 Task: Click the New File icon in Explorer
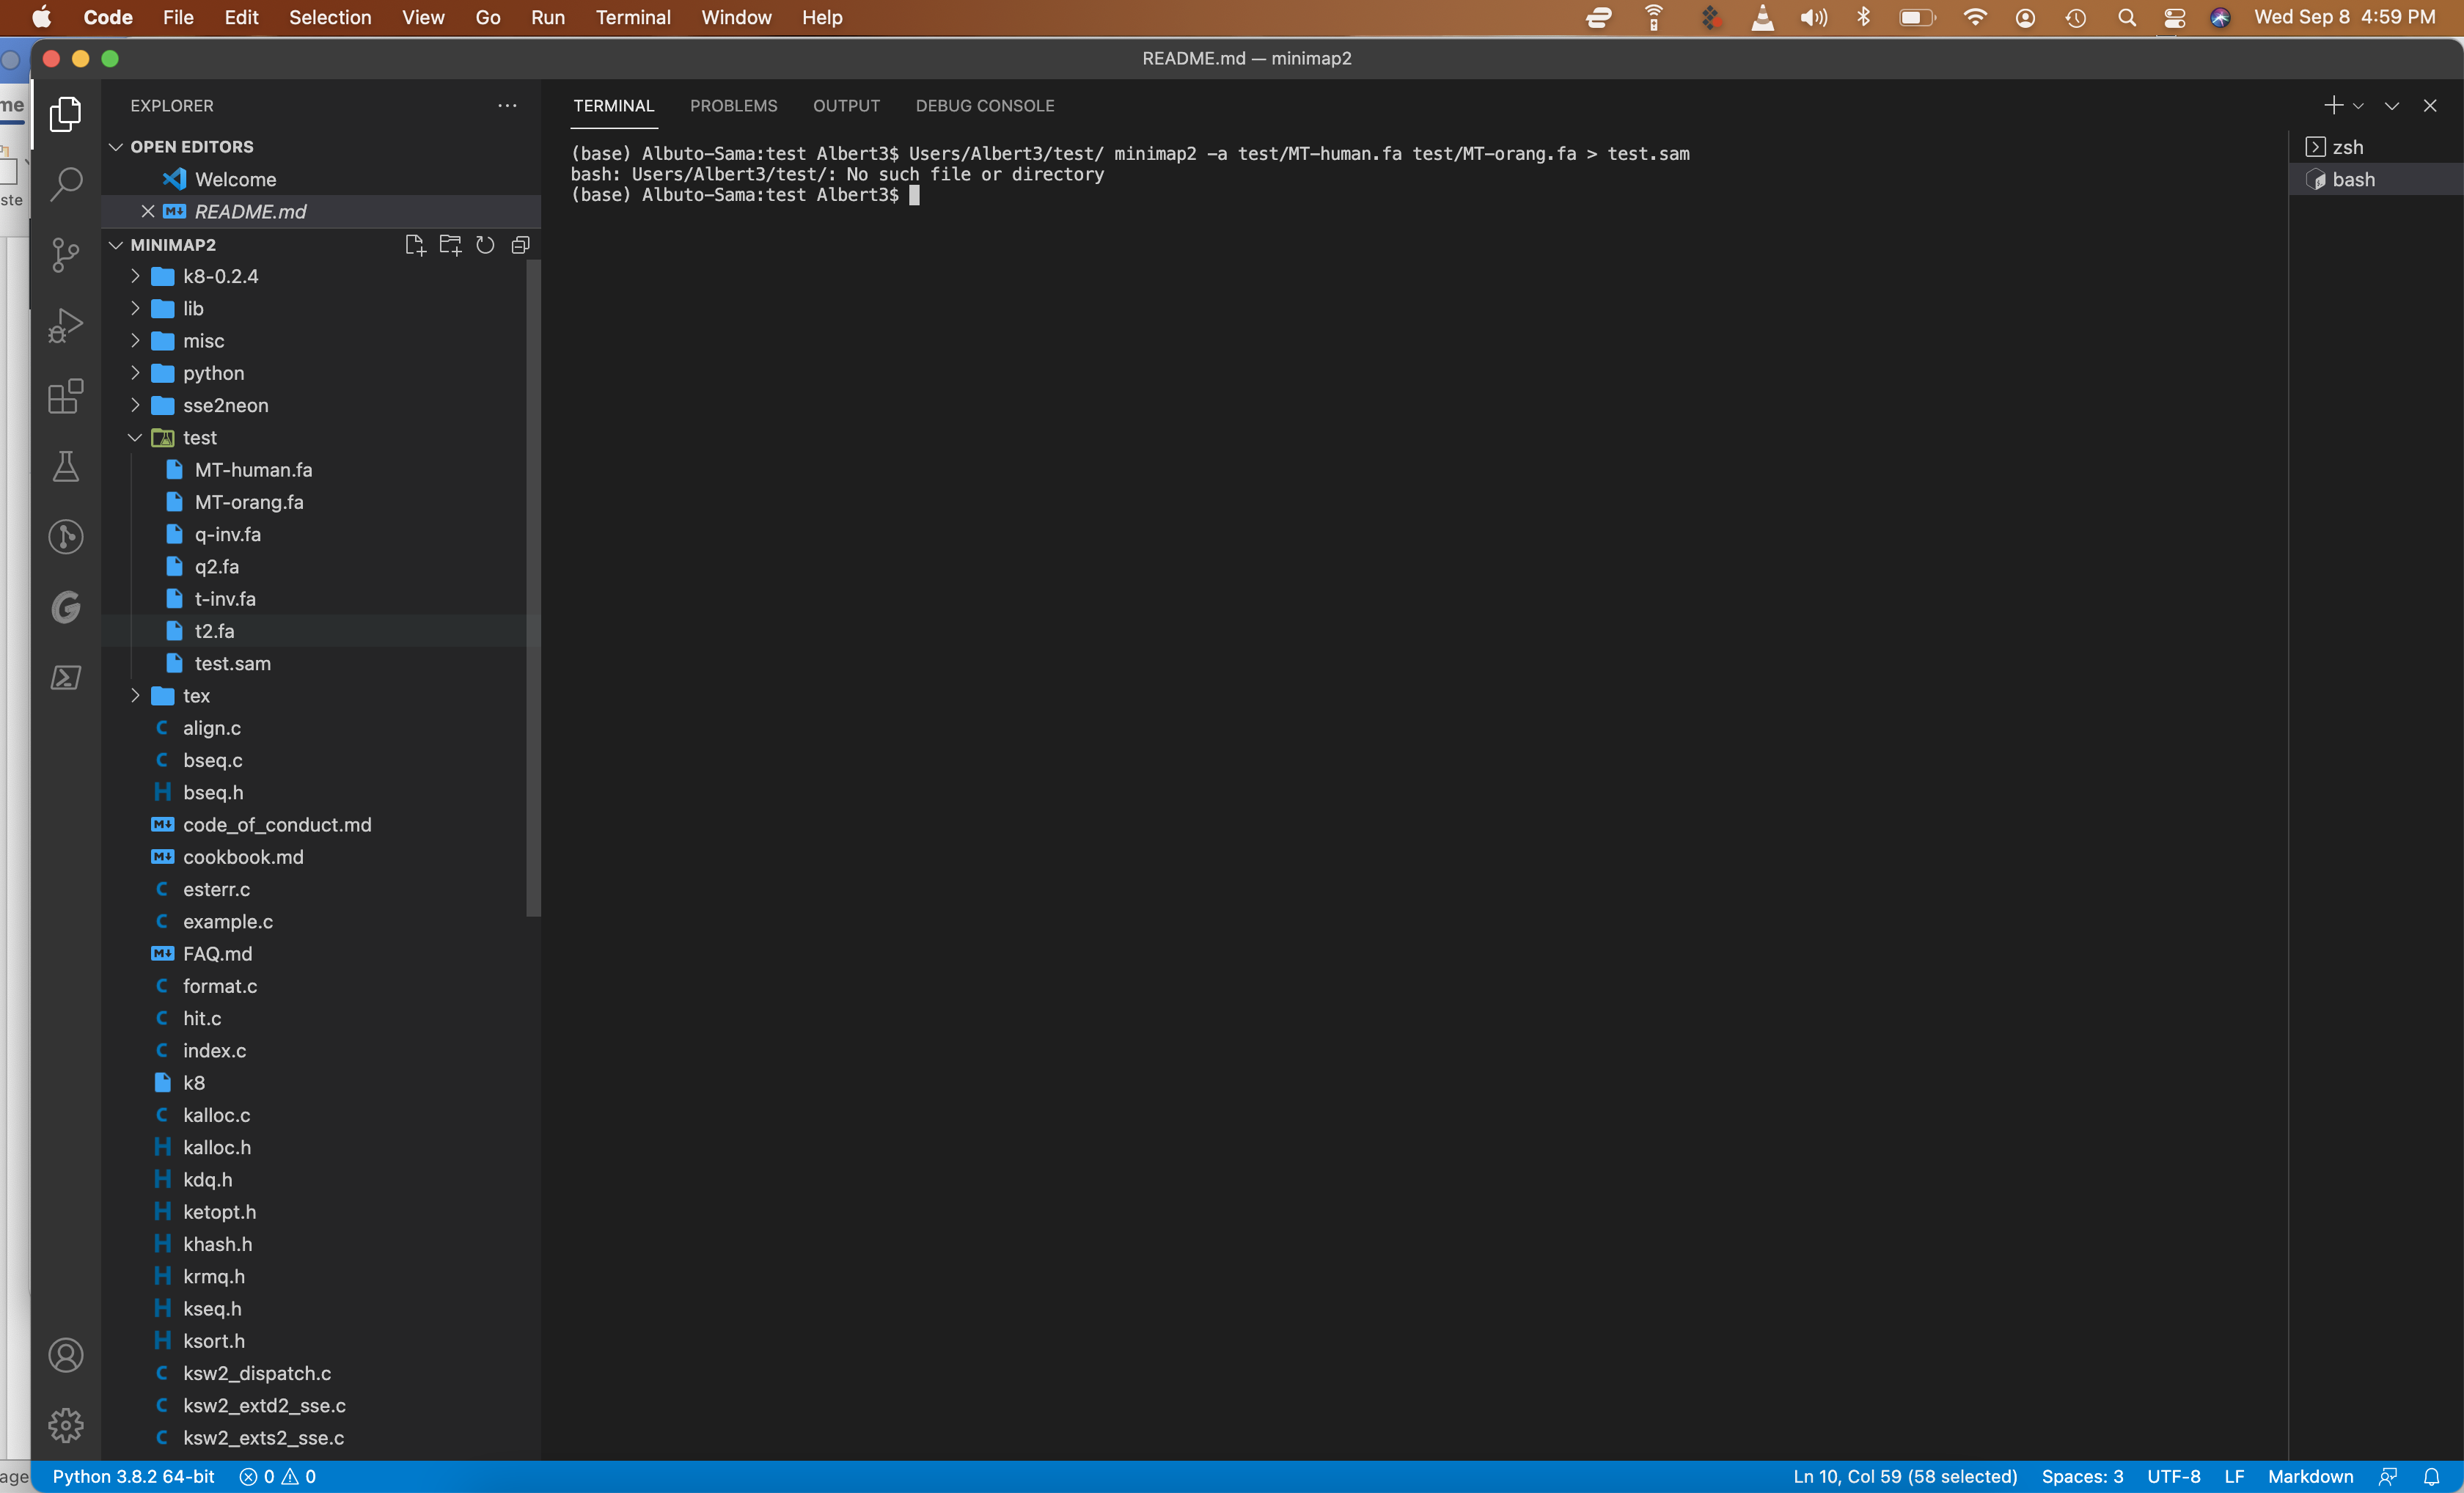coord(415,245)
